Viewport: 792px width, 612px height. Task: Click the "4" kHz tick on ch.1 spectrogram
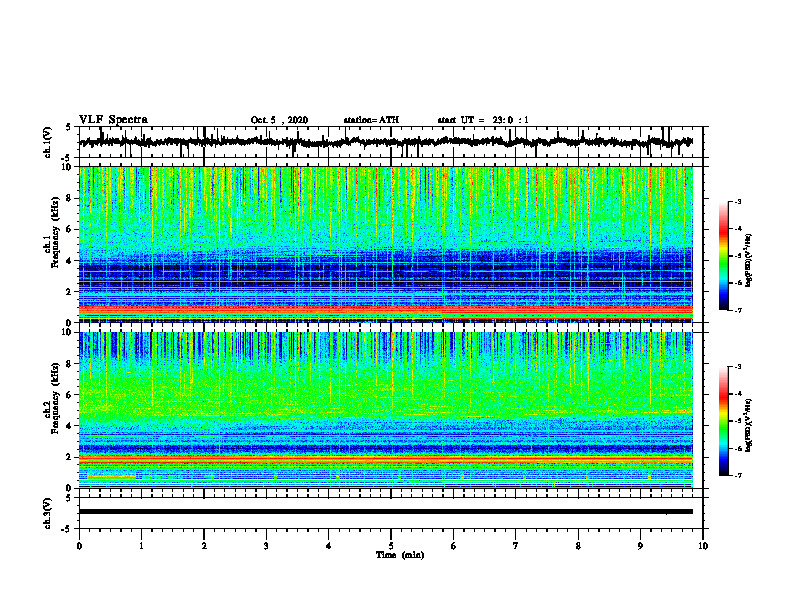click(x=69, y=261)
